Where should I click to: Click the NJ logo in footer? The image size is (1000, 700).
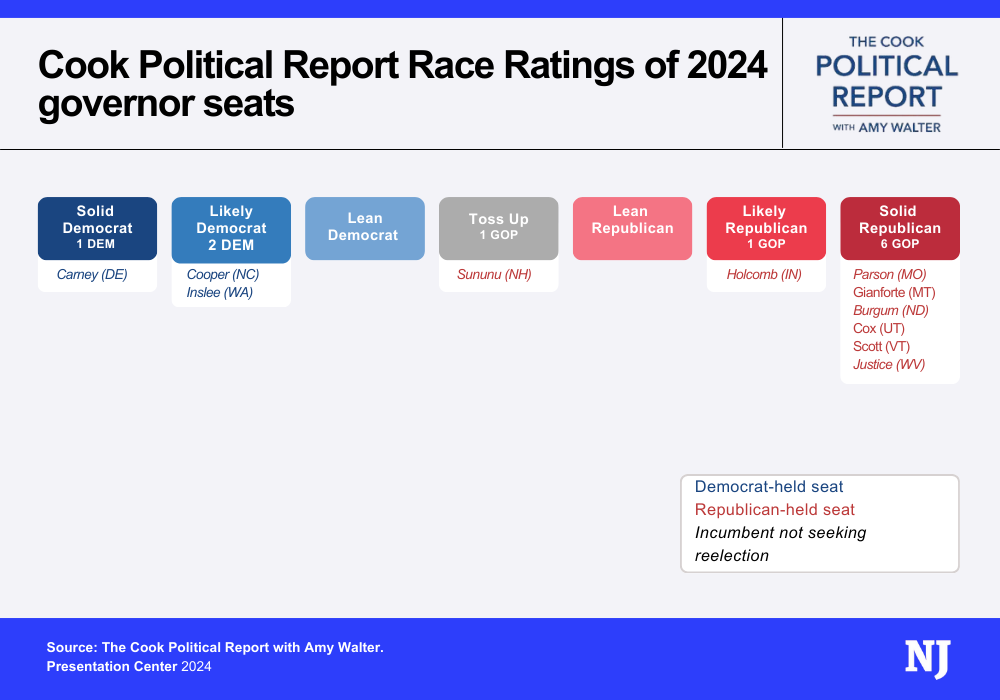(927, 659)
